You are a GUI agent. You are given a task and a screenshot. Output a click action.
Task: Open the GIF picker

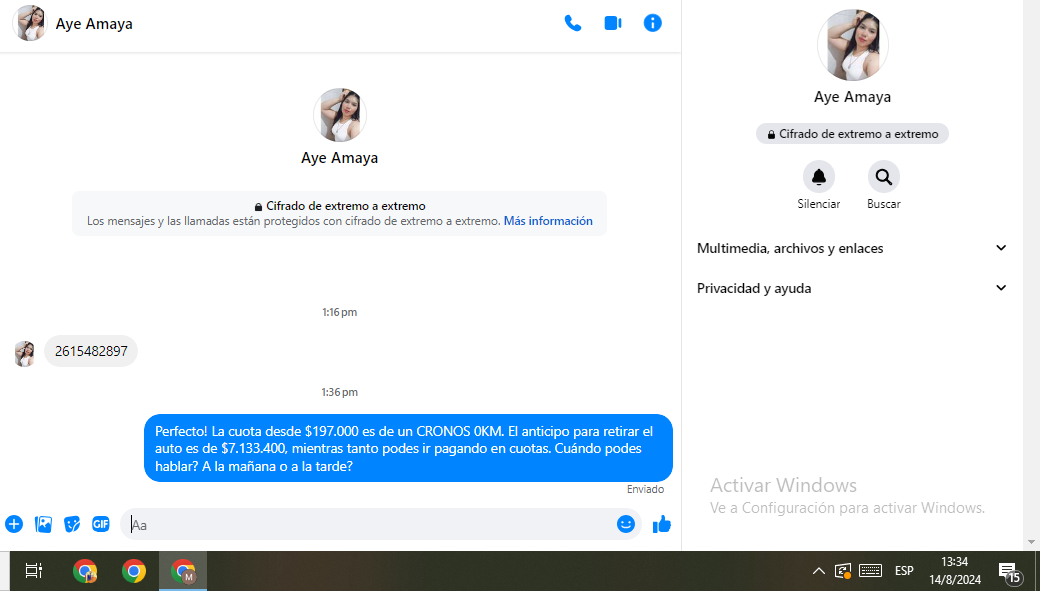tap(101, 524)
